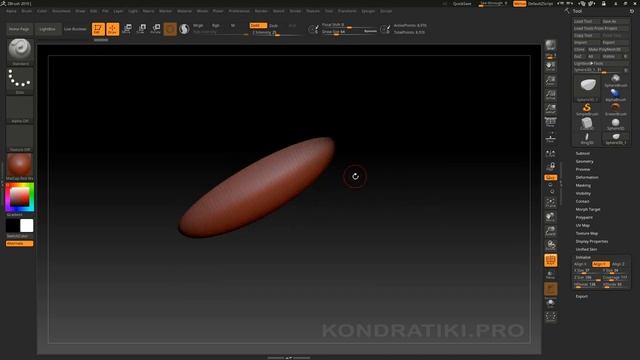Open the Transform menu
This screenshot has height=360, width=640.
(347, 11)
